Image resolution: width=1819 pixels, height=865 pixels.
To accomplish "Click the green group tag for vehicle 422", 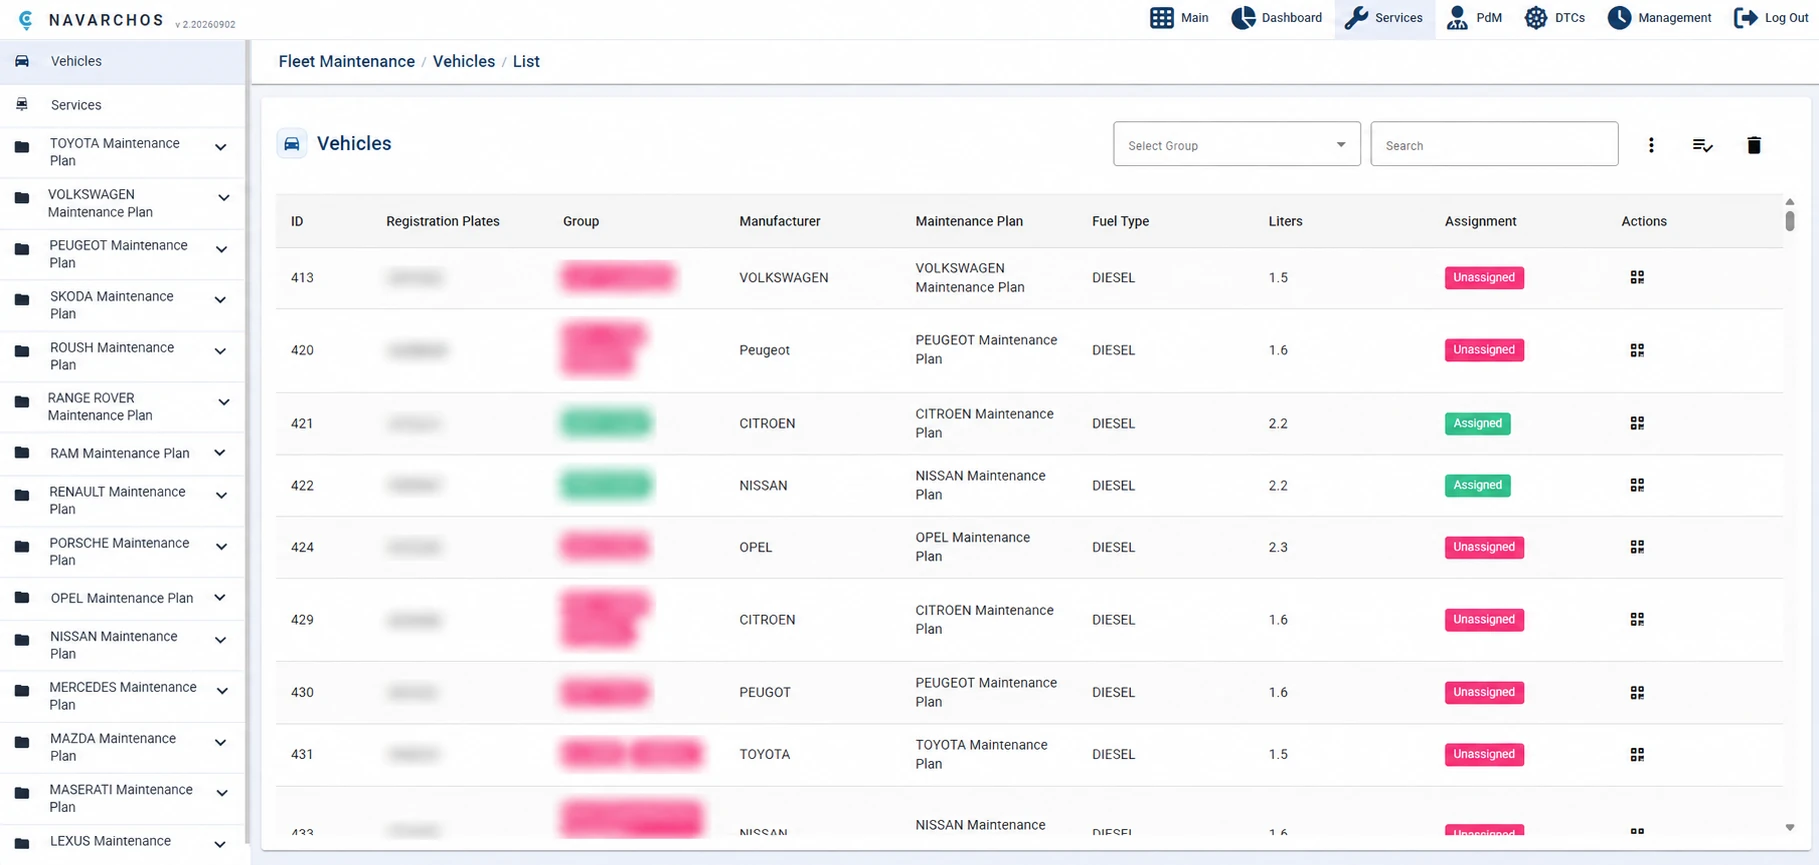I will pos(607,485).
